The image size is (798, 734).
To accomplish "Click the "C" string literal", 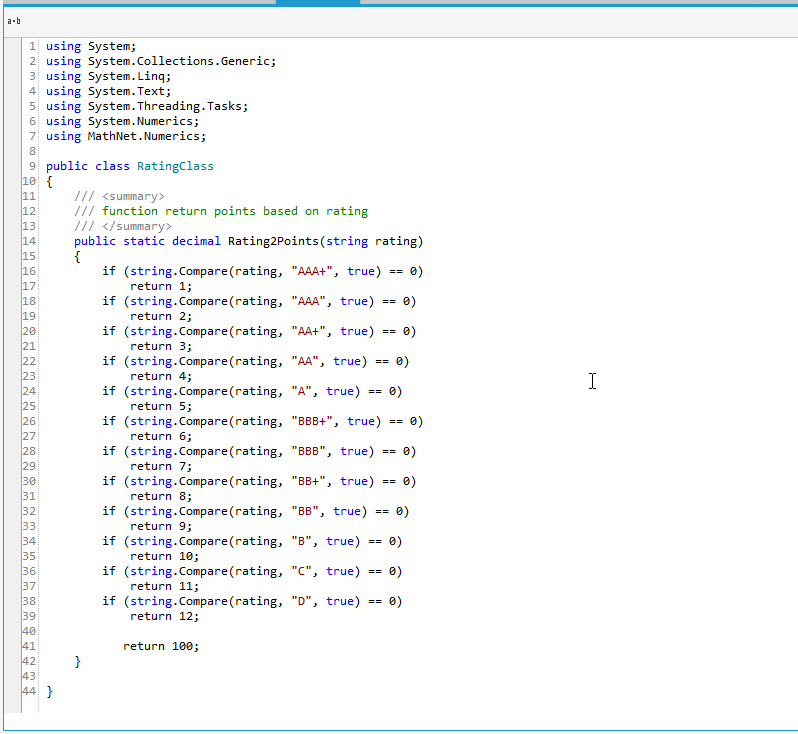I will pos(301,572).
